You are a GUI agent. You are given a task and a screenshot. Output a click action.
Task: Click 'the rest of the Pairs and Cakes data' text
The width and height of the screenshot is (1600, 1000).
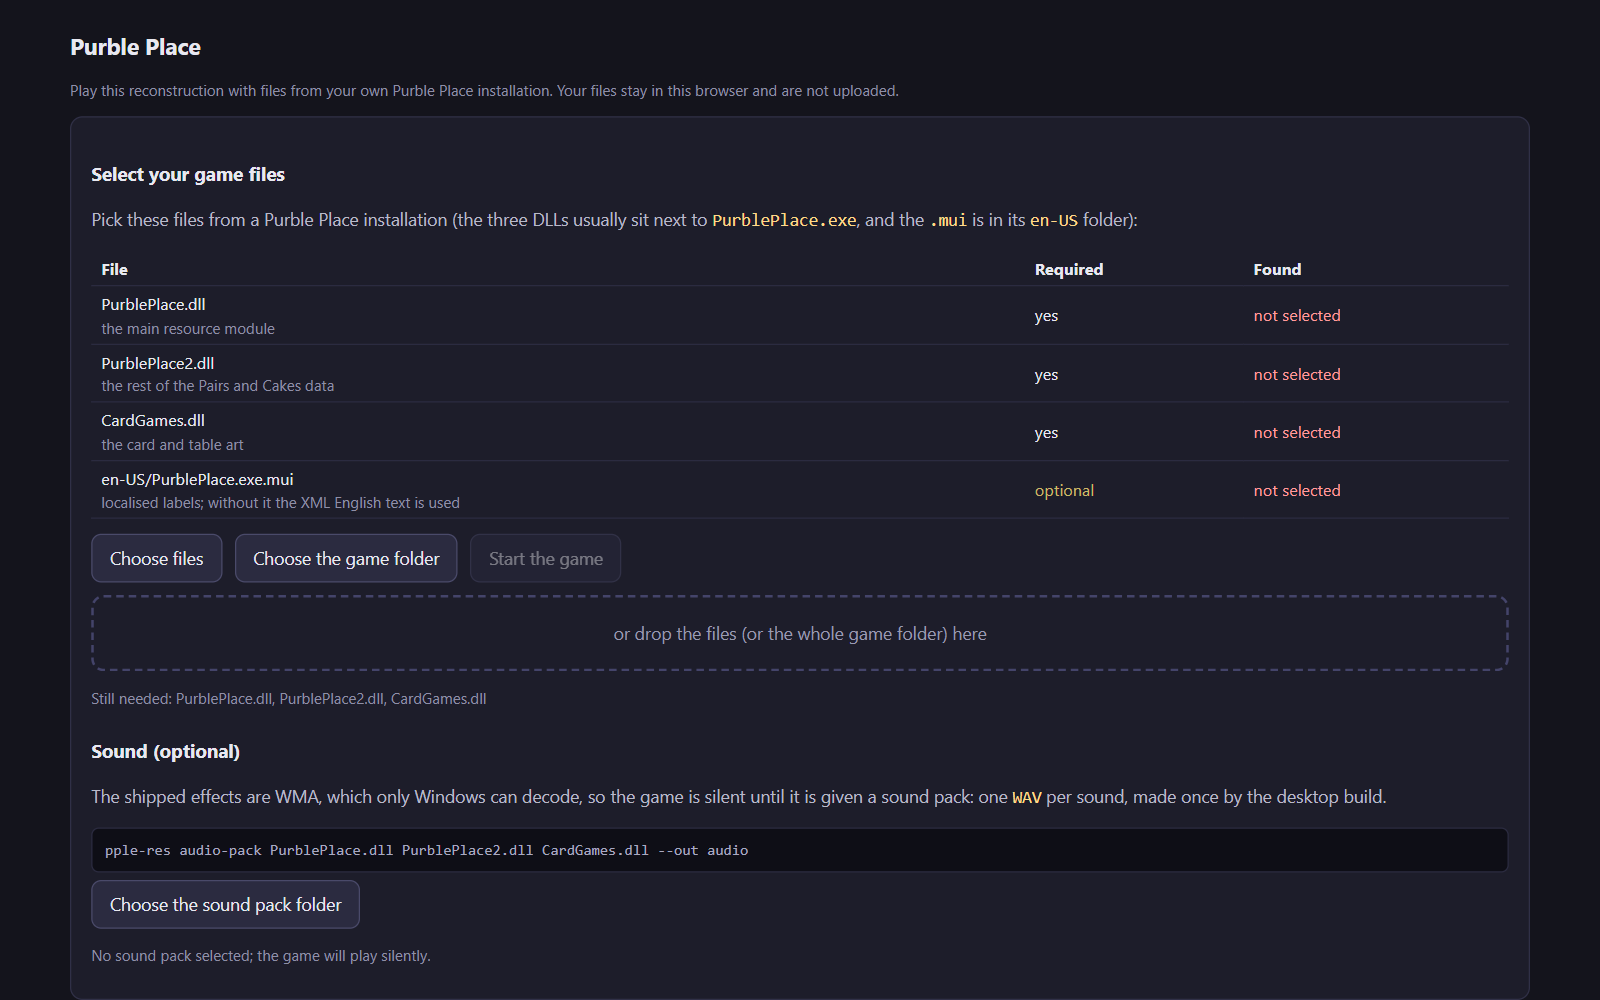218,385
